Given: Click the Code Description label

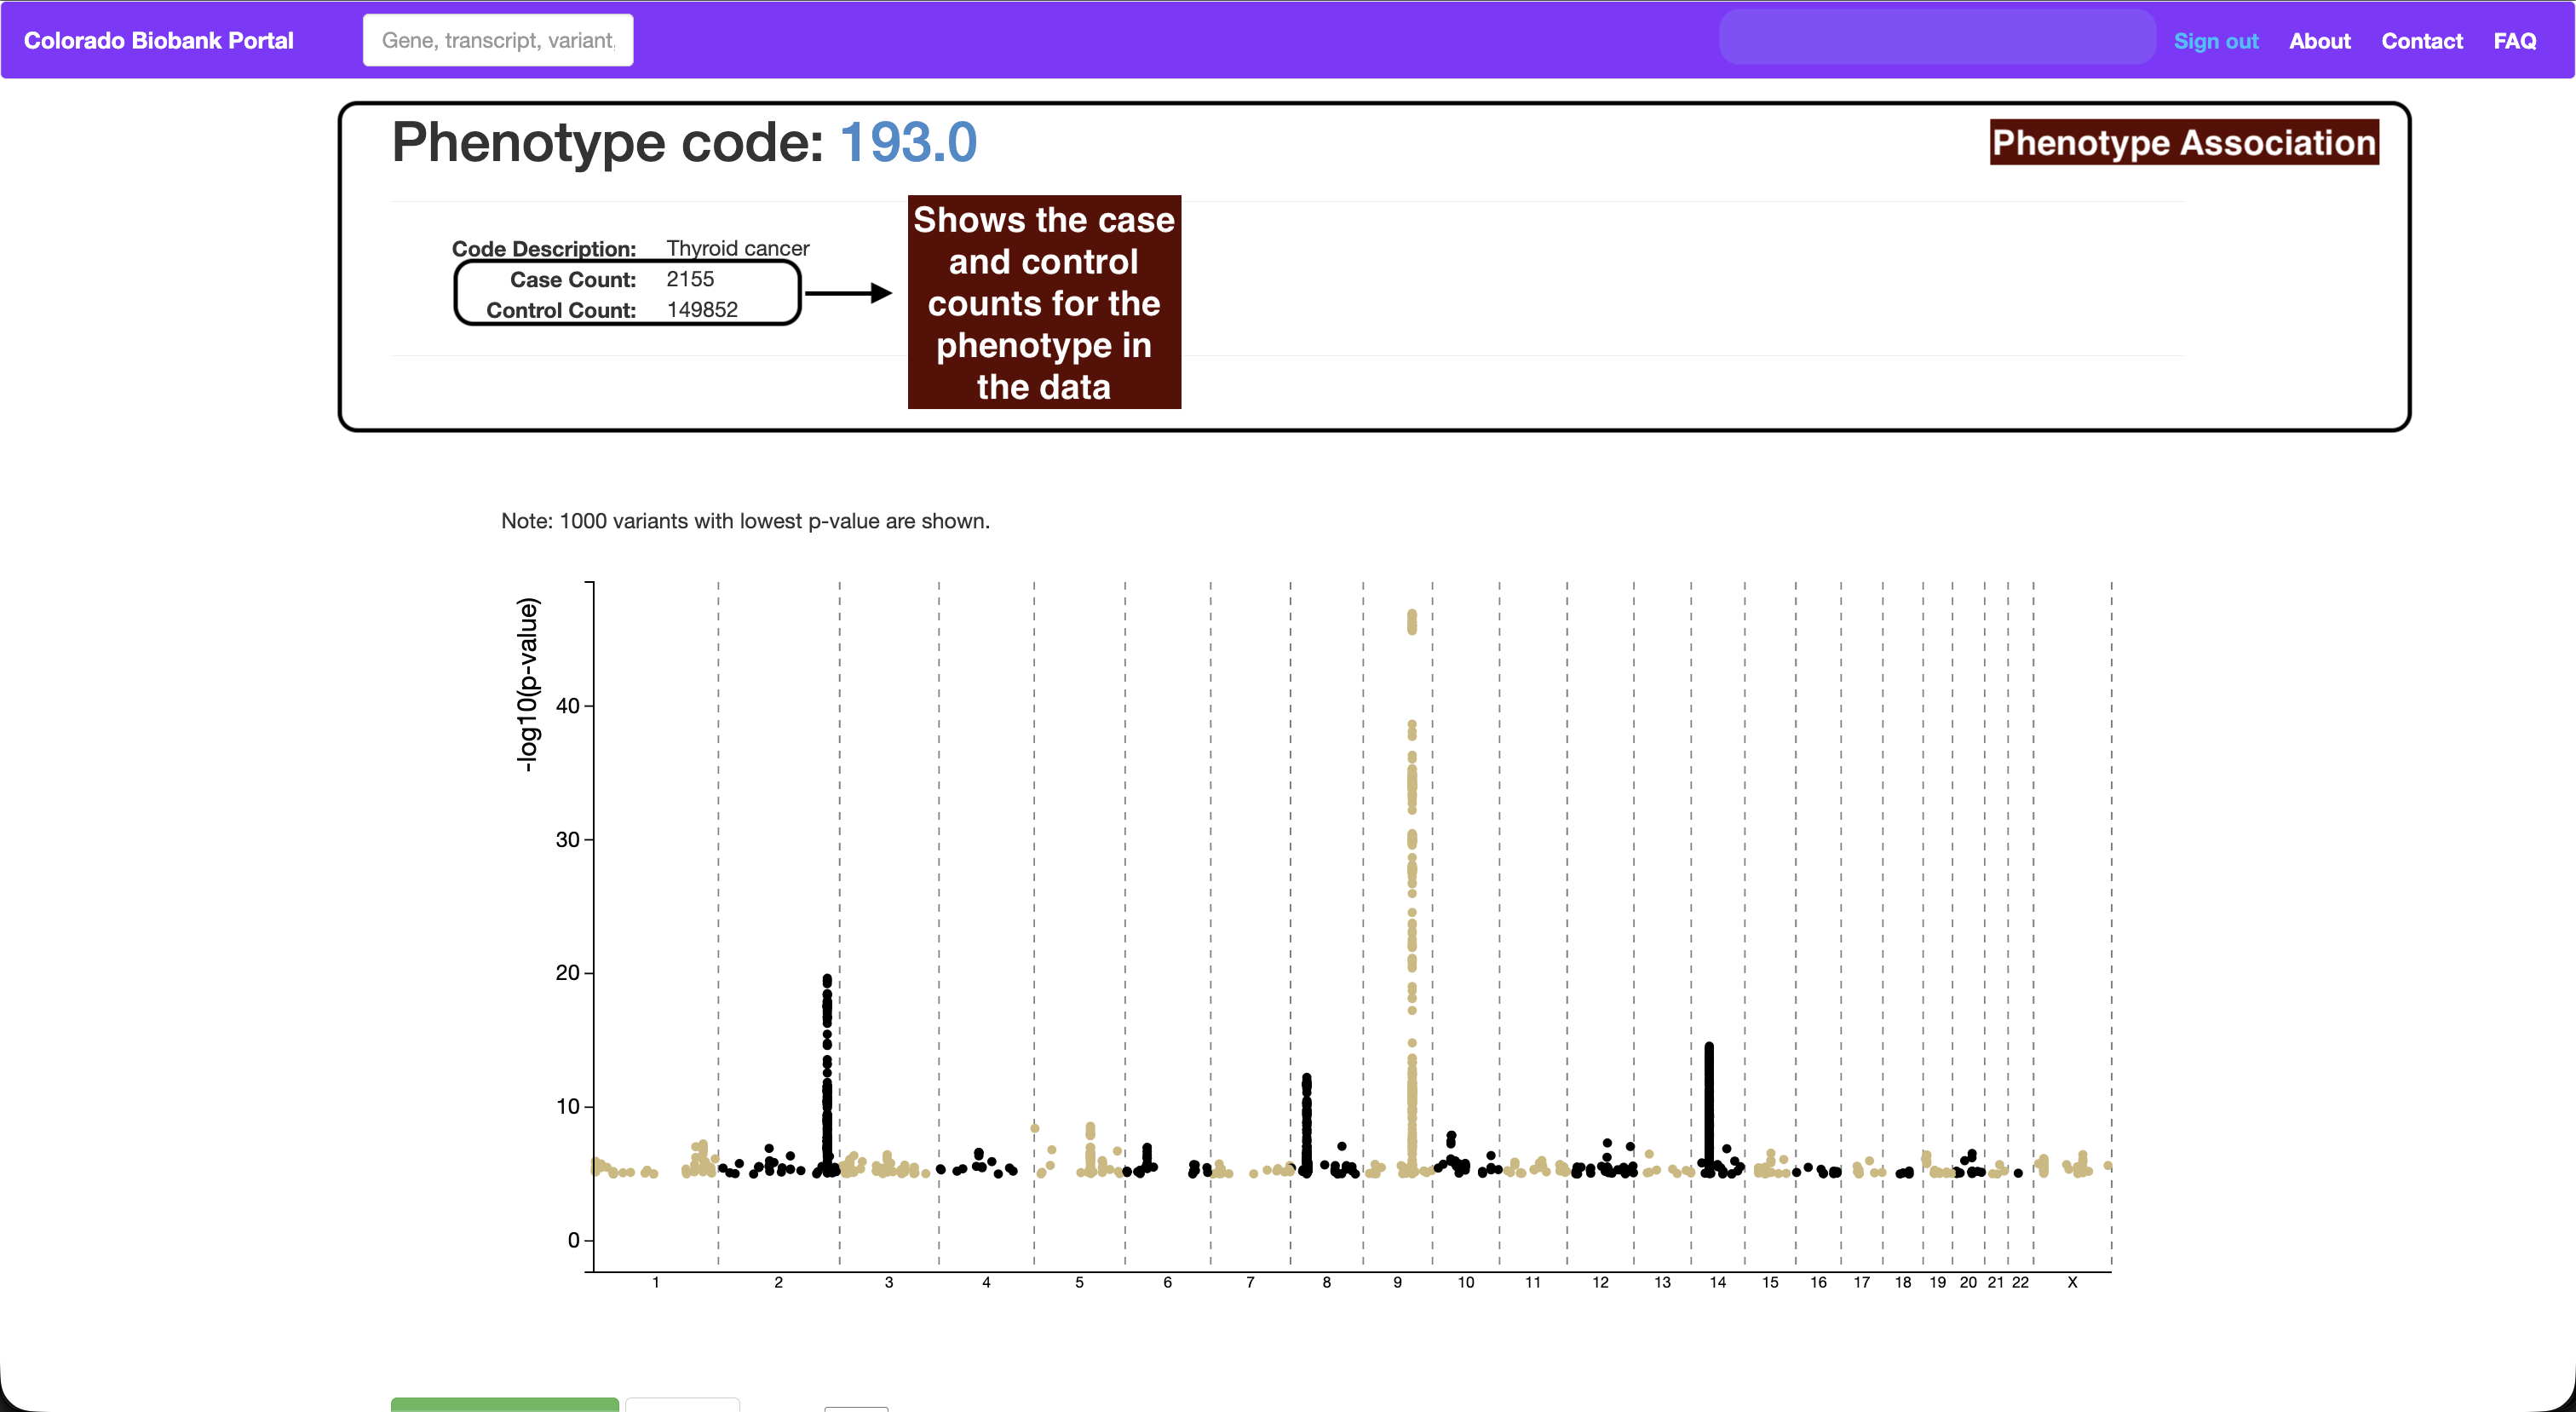Looking at the screenshot, I should 544,248.
